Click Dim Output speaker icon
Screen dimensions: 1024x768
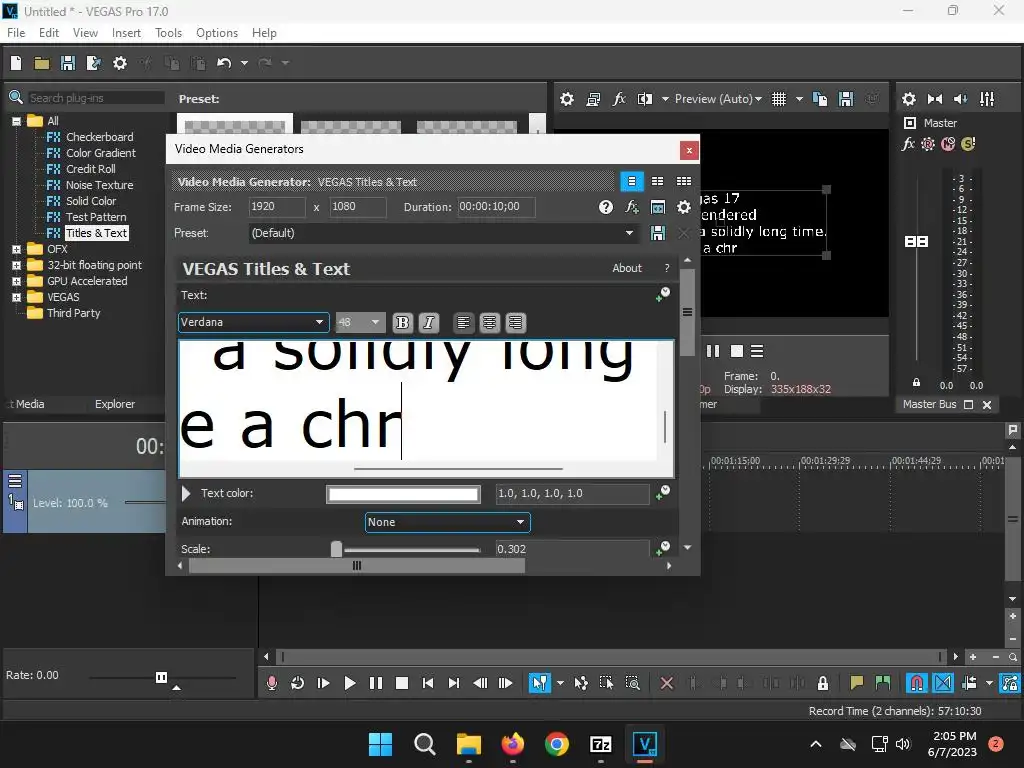[961, 99]
